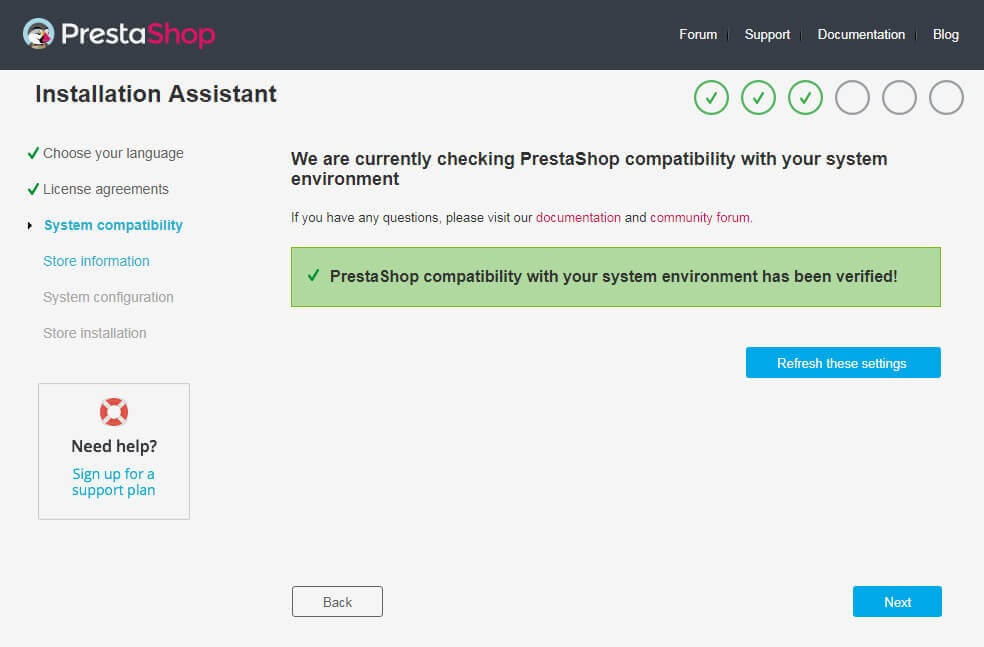Click the last empty progress circle
Screen dimensions: 984x647
point(946,97)
